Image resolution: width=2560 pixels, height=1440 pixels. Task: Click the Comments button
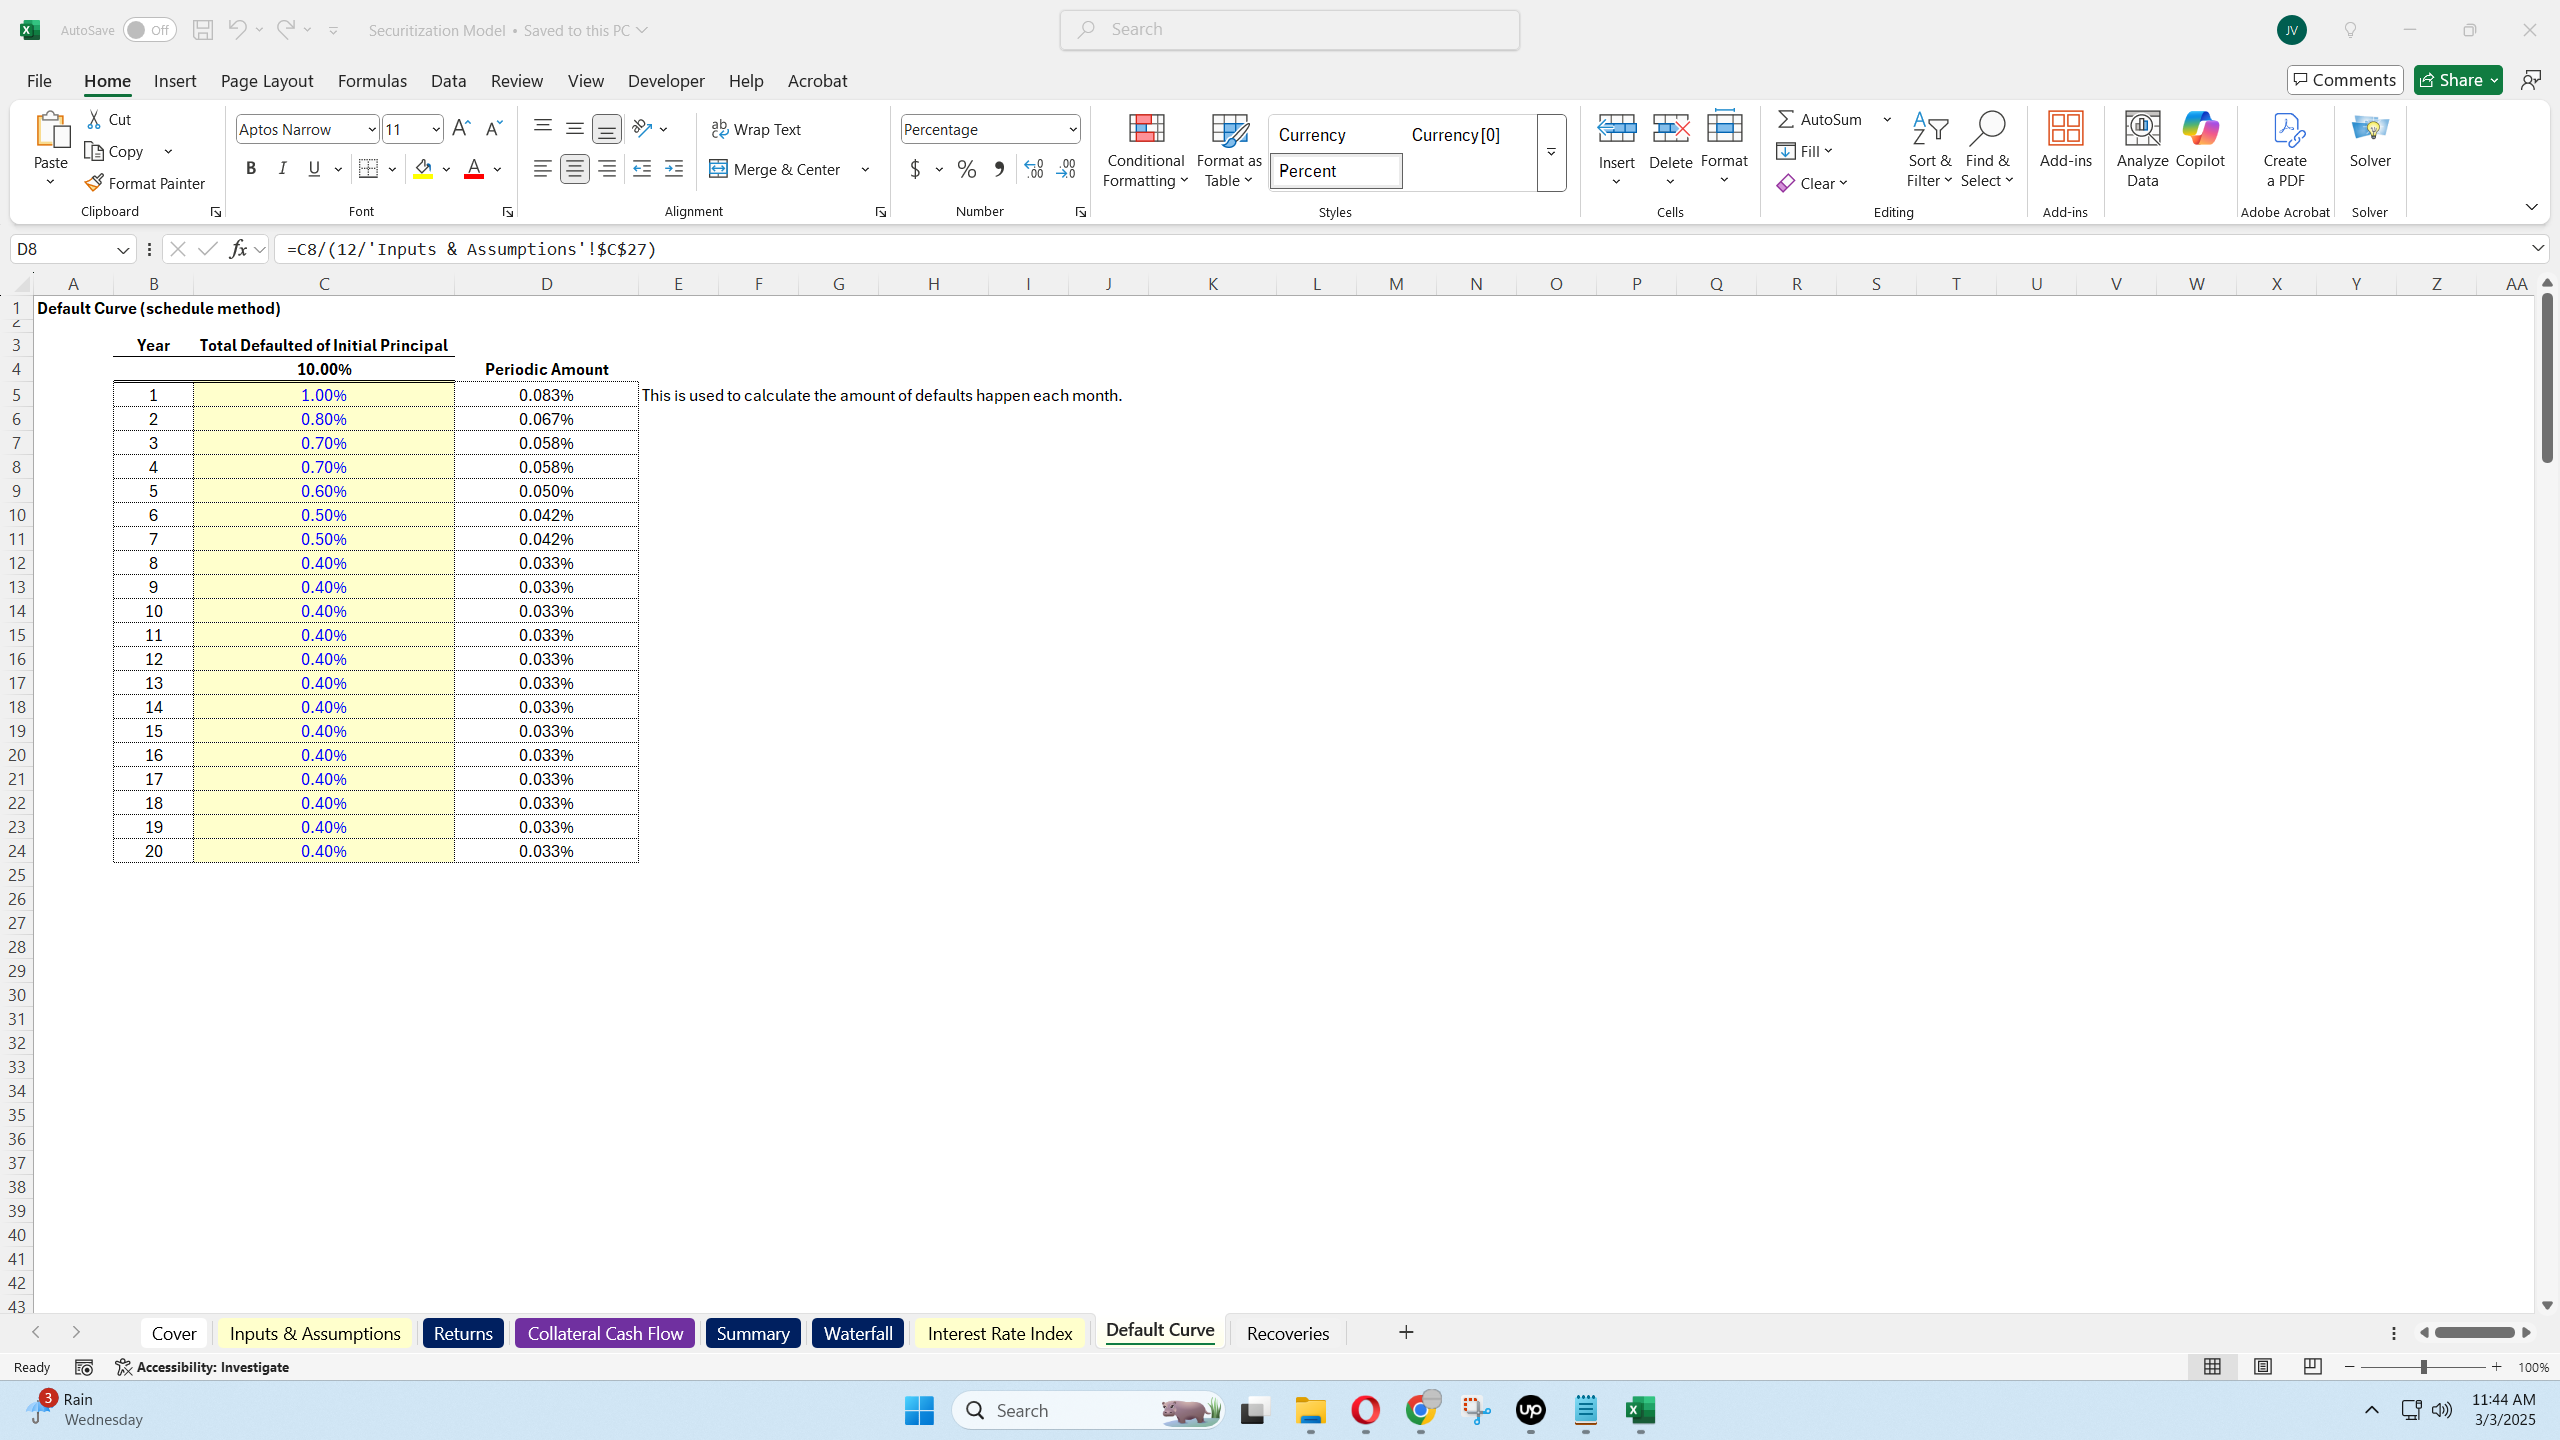(x=2345, y=80)
